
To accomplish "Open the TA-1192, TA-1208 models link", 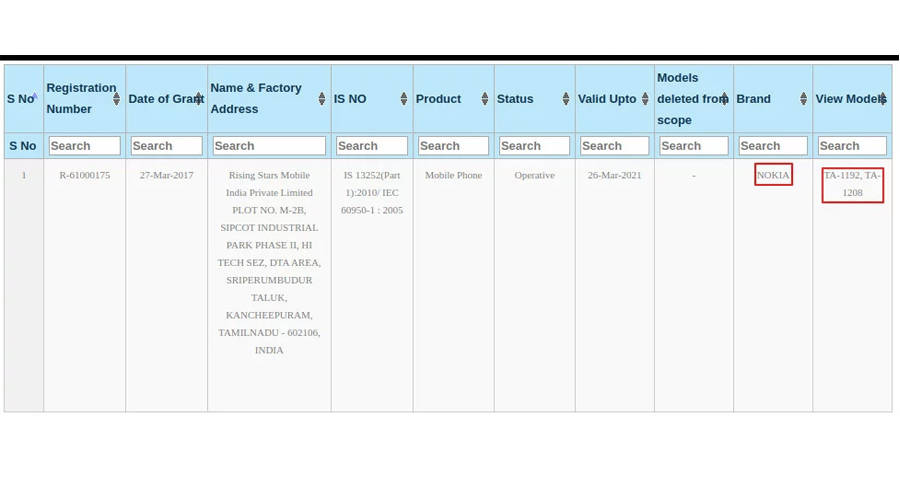I will point(852,184).
